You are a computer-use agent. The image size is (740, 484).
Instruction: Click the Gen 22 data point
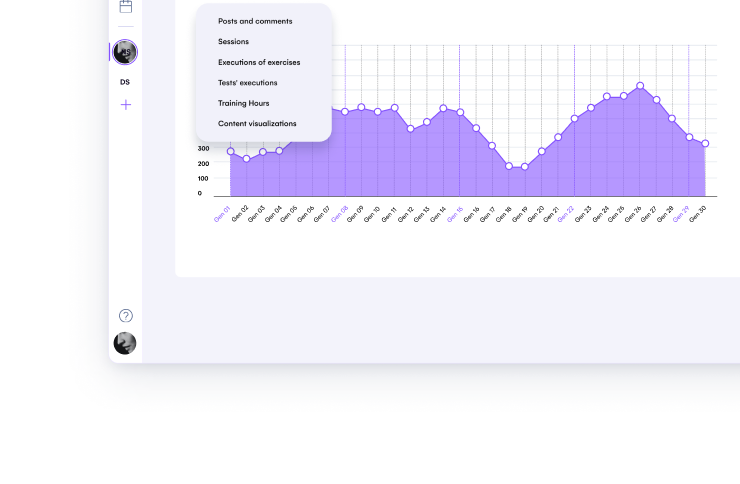click(574, 119)
